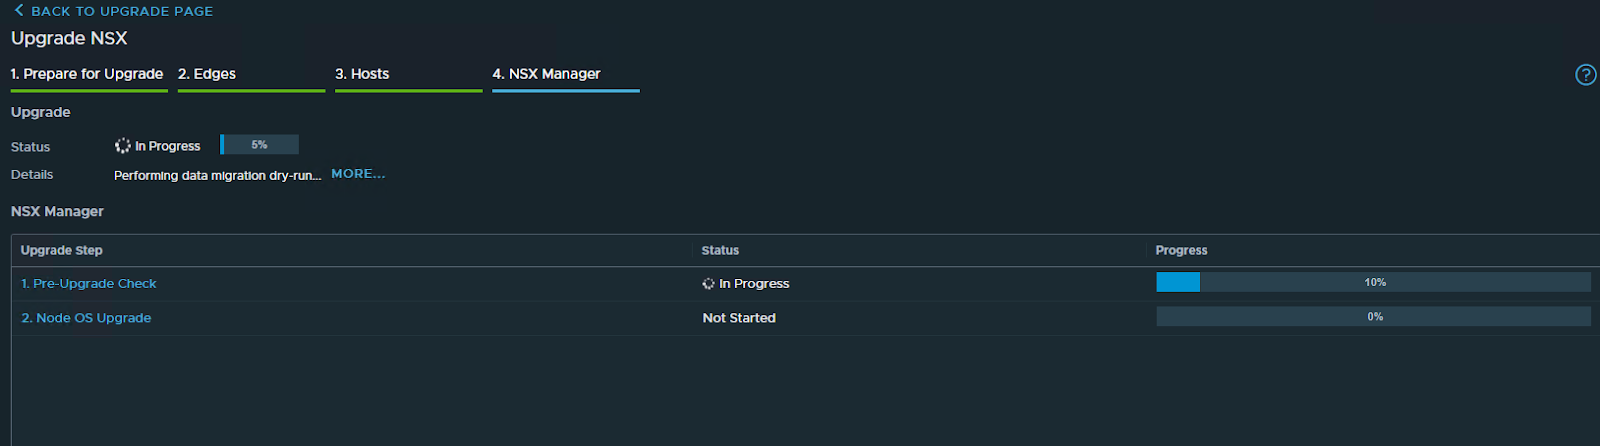
Task: Click the Status column header
Action: pos(720,250)
